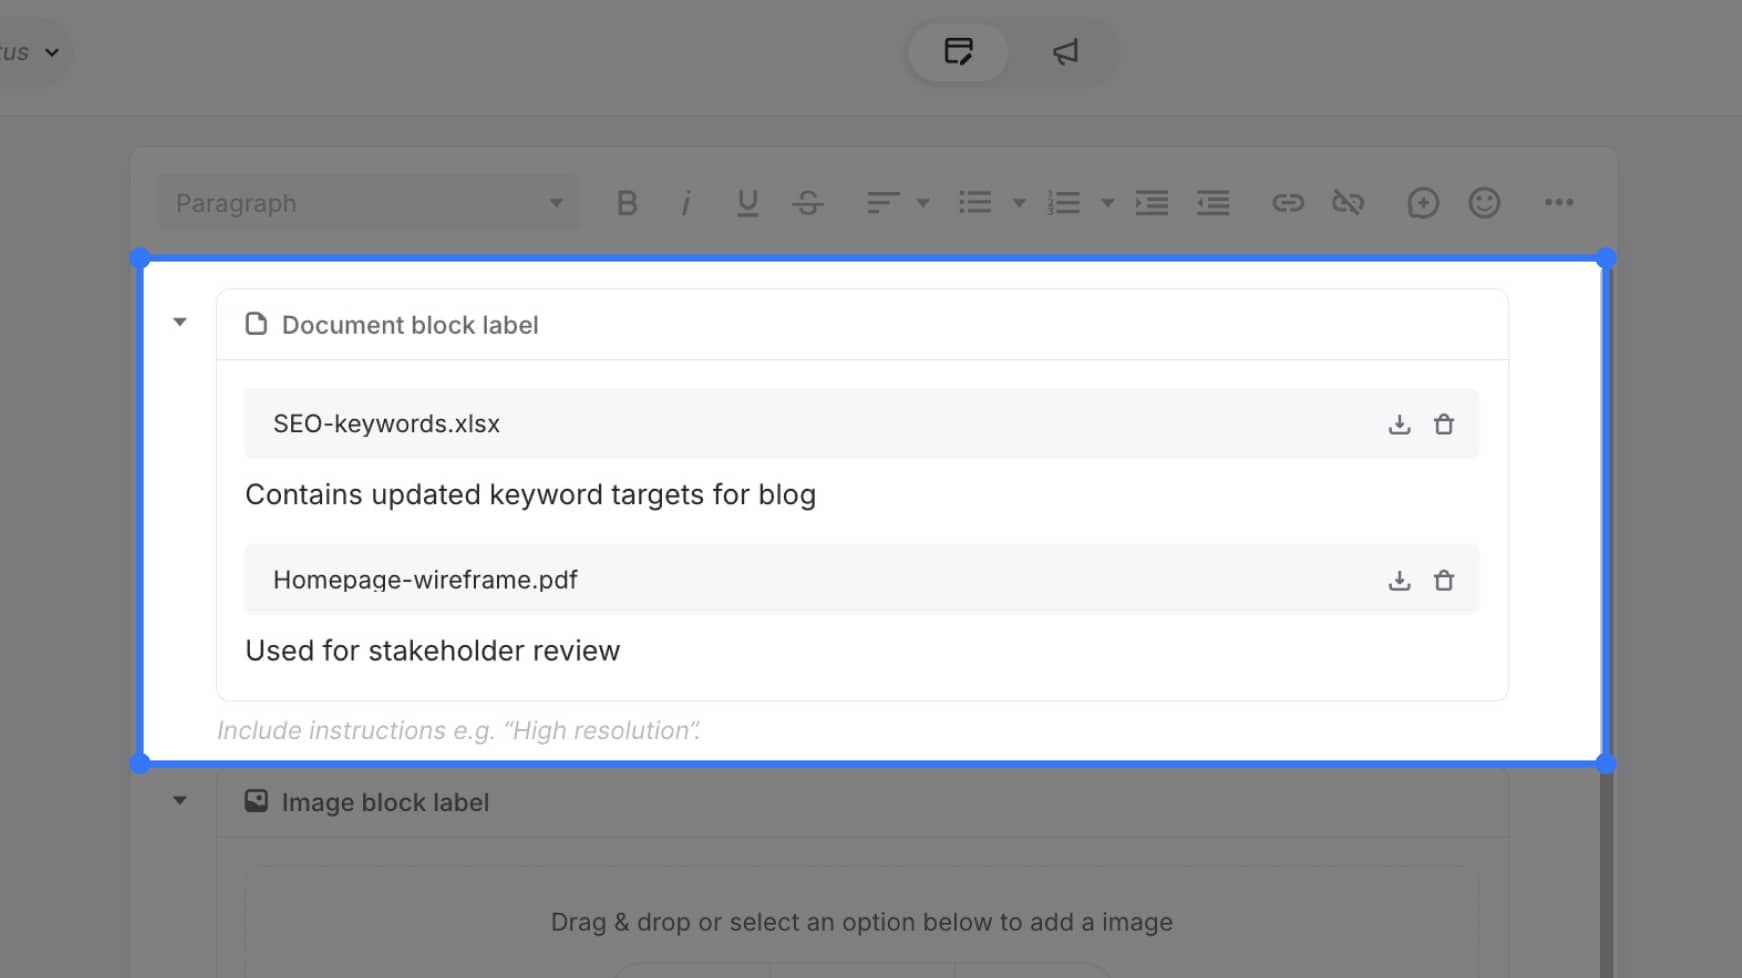Open bulleted list style dropdown arrow

1019,203
